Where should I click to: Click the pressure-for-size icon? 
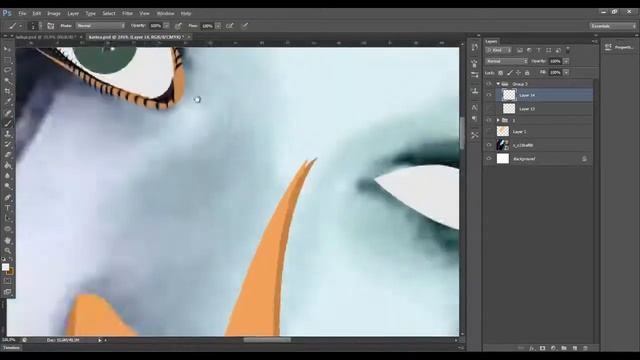(244, 26)
